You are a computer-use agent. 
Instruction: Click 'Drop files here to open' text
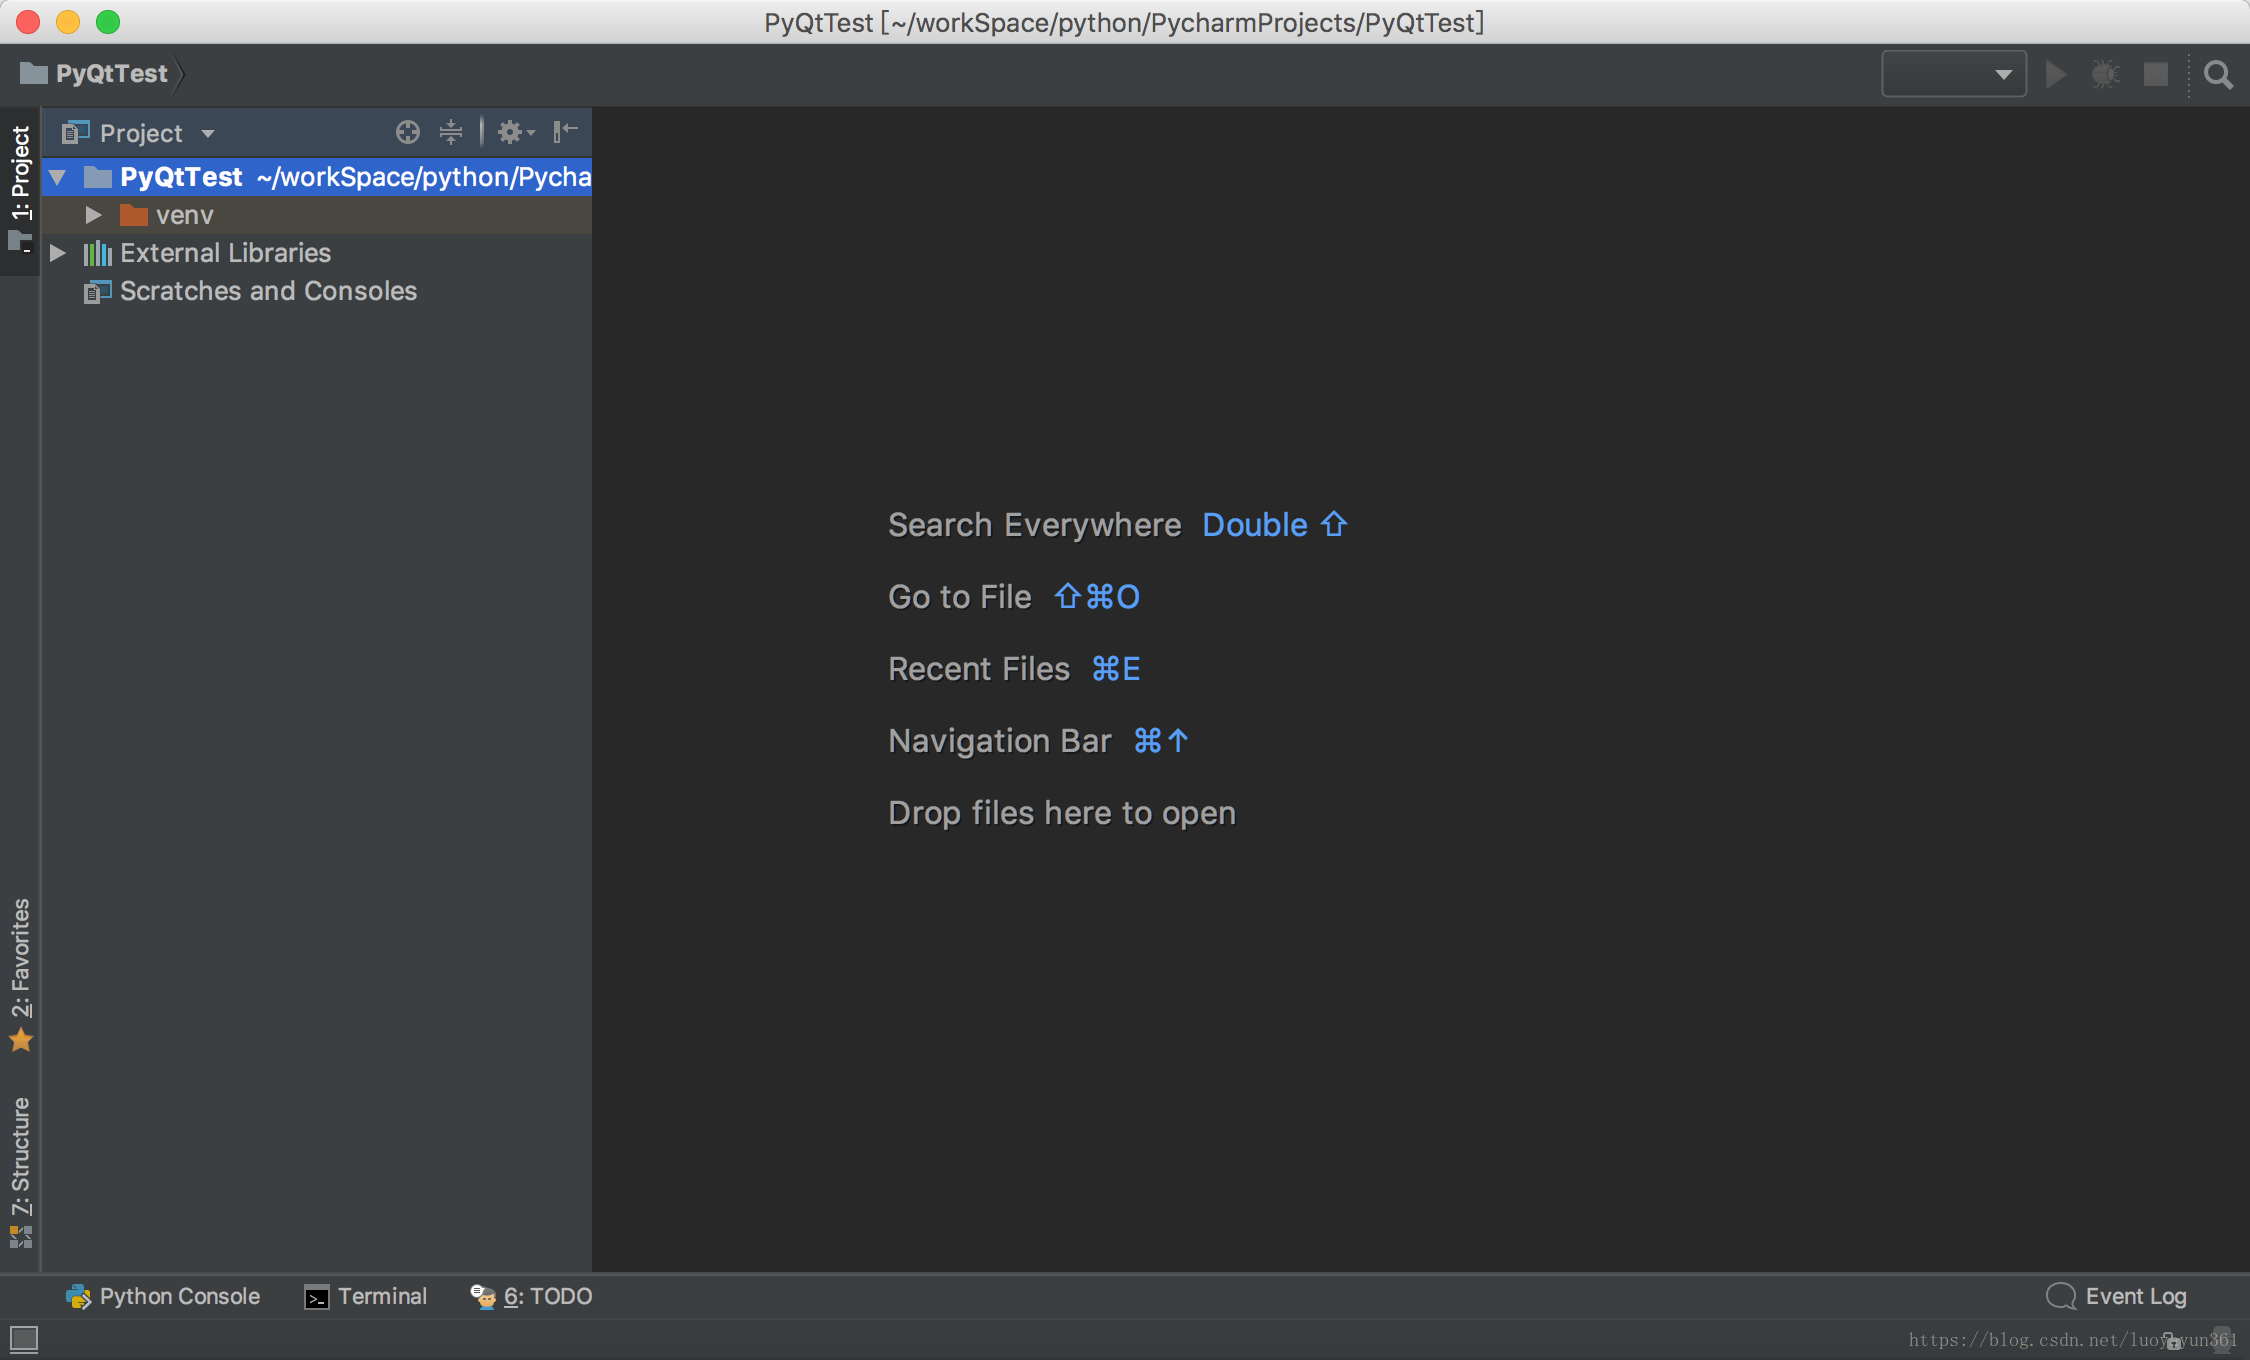(1062, 813)
